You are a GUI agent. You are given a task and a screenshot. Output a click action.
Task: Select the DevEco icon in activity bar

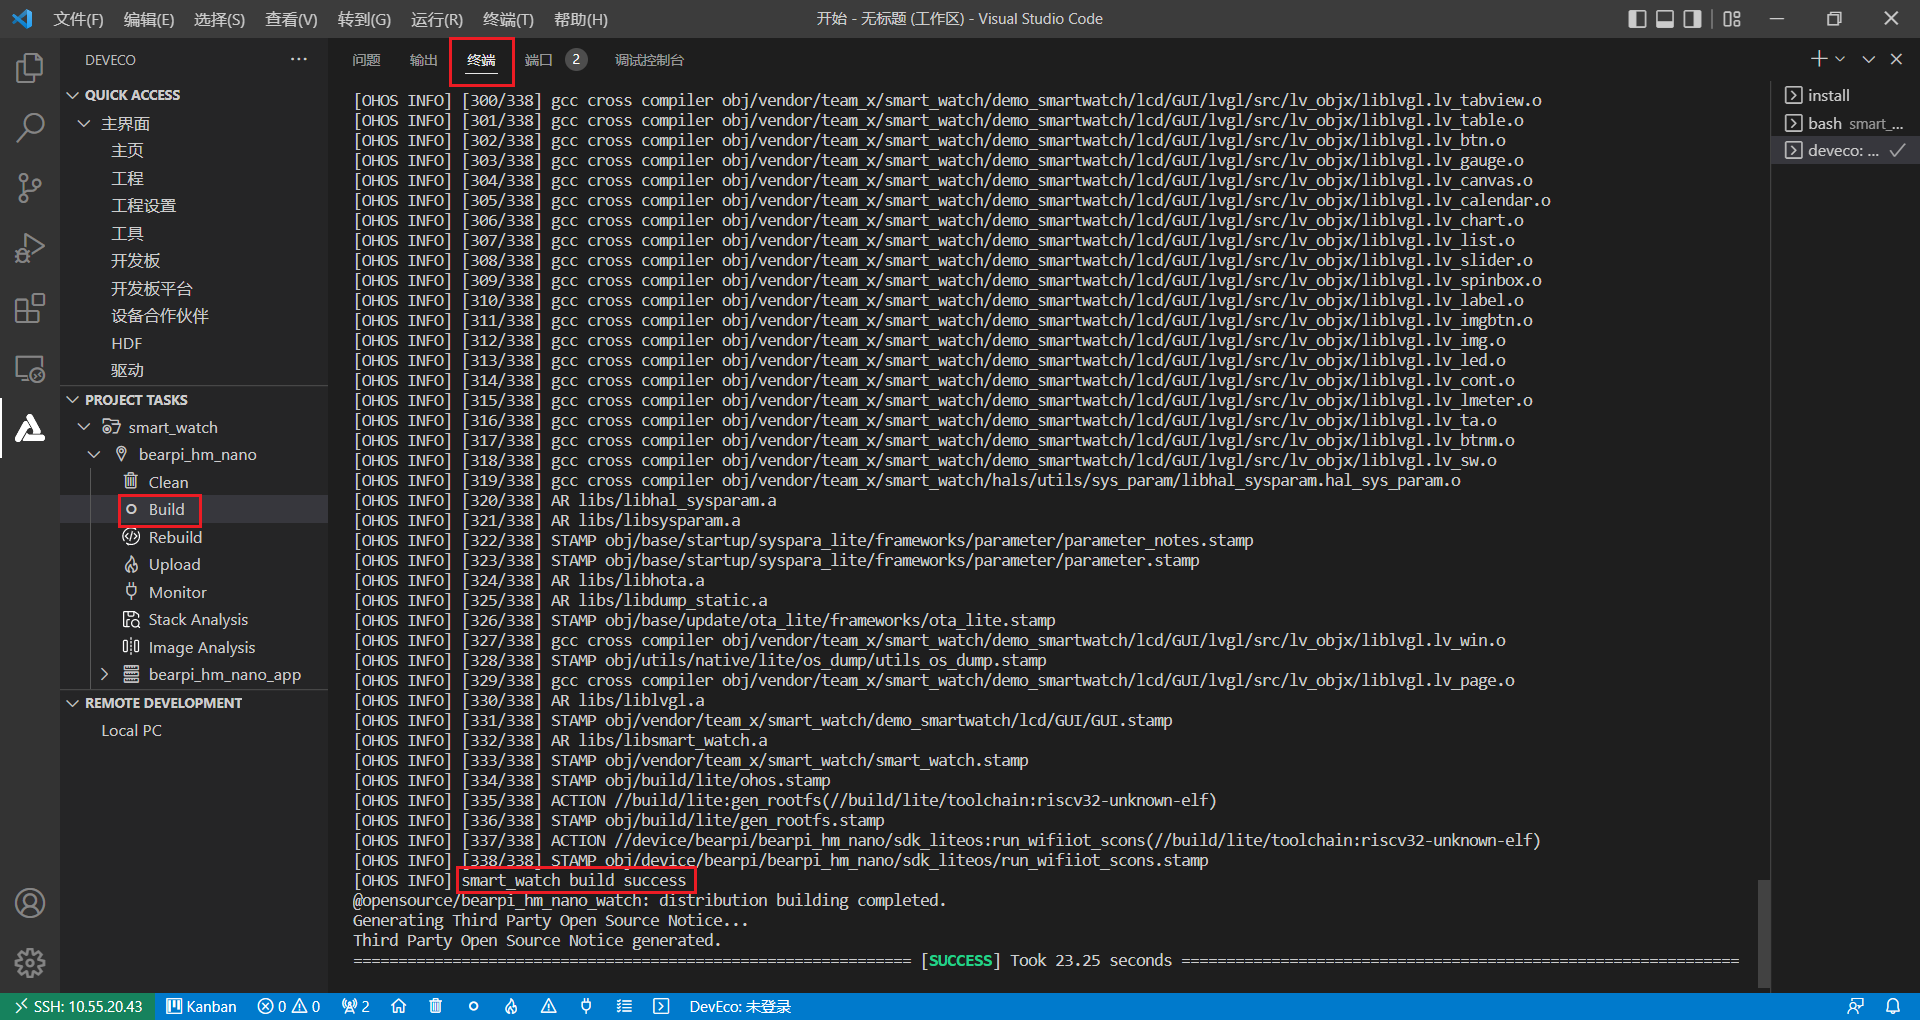(30, 428)
